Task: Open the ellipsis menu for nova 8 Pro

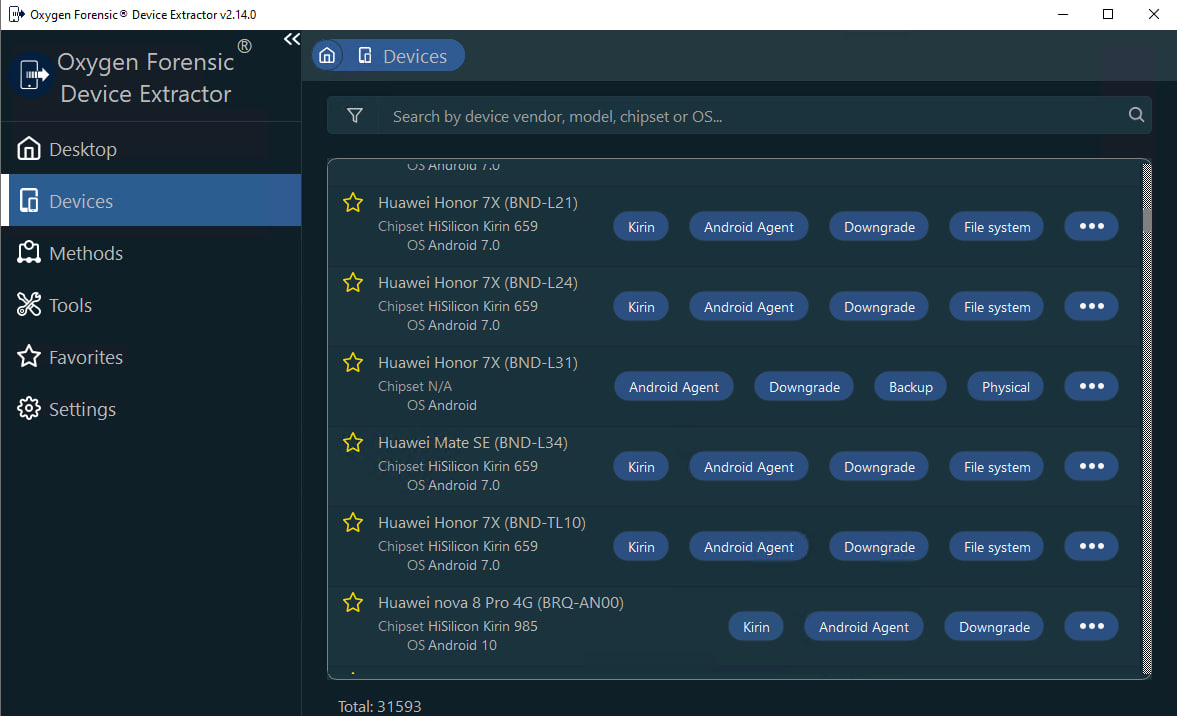Action: [1091, 627]
